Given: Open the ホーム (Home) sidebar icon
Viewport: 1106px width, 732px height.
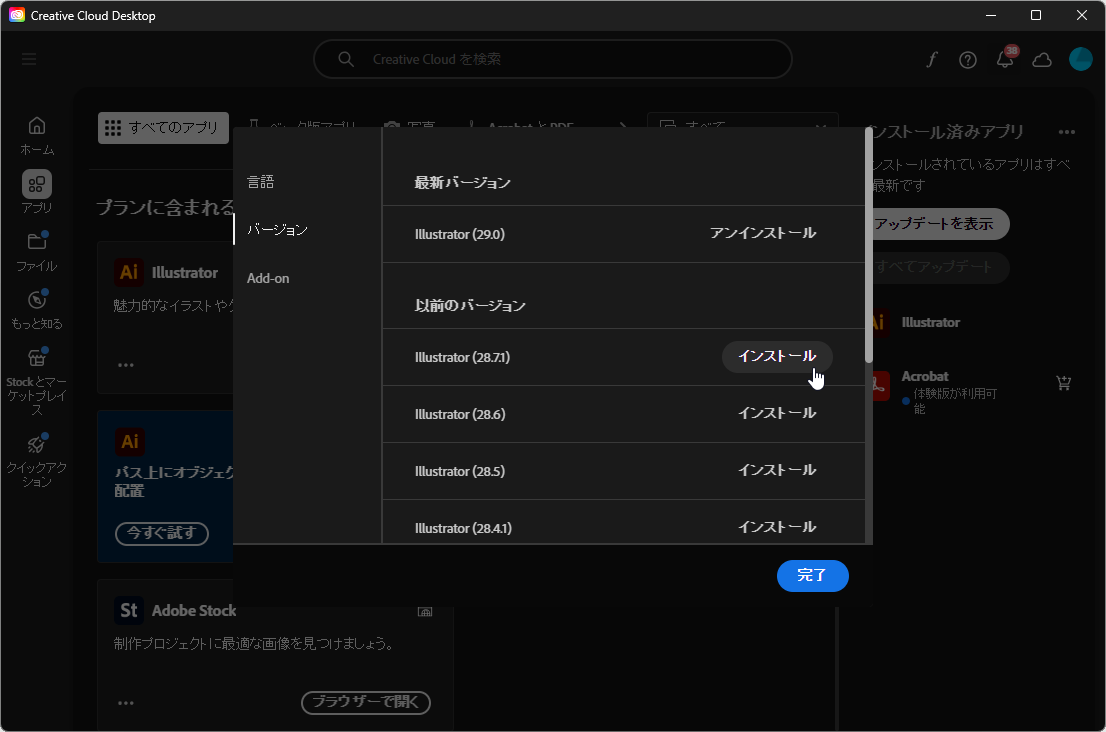Looking at the screenshot, I should point(36,135).
